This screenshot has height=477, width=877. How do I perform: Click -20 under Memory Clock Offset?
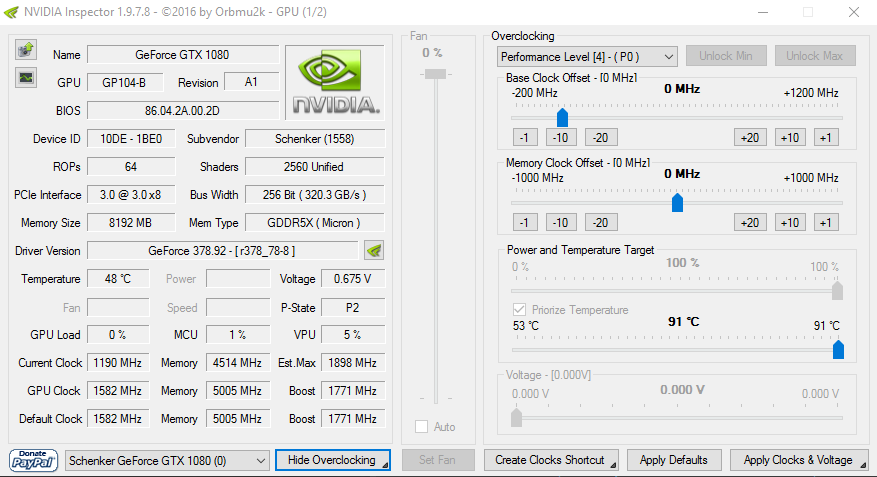(601, 223)
